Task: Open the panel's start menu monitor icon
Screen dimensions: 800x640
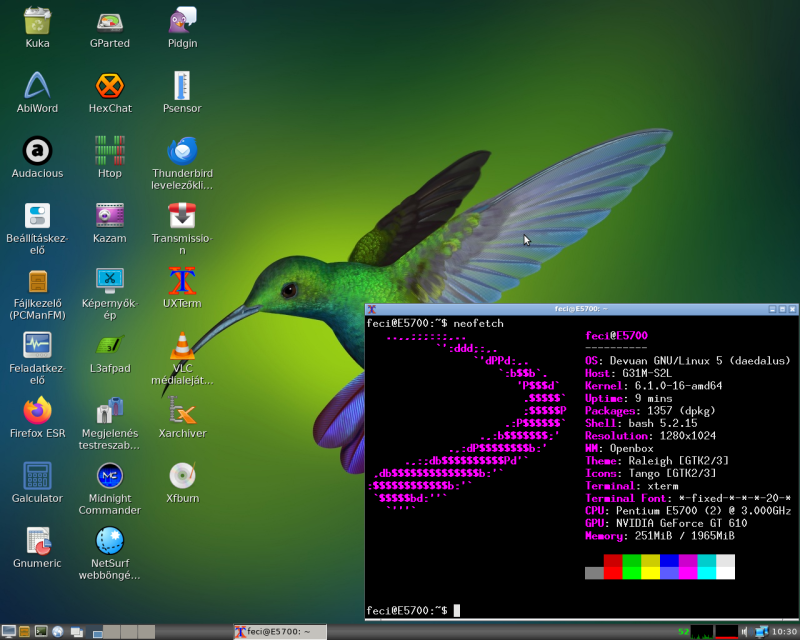Action: 8,632
